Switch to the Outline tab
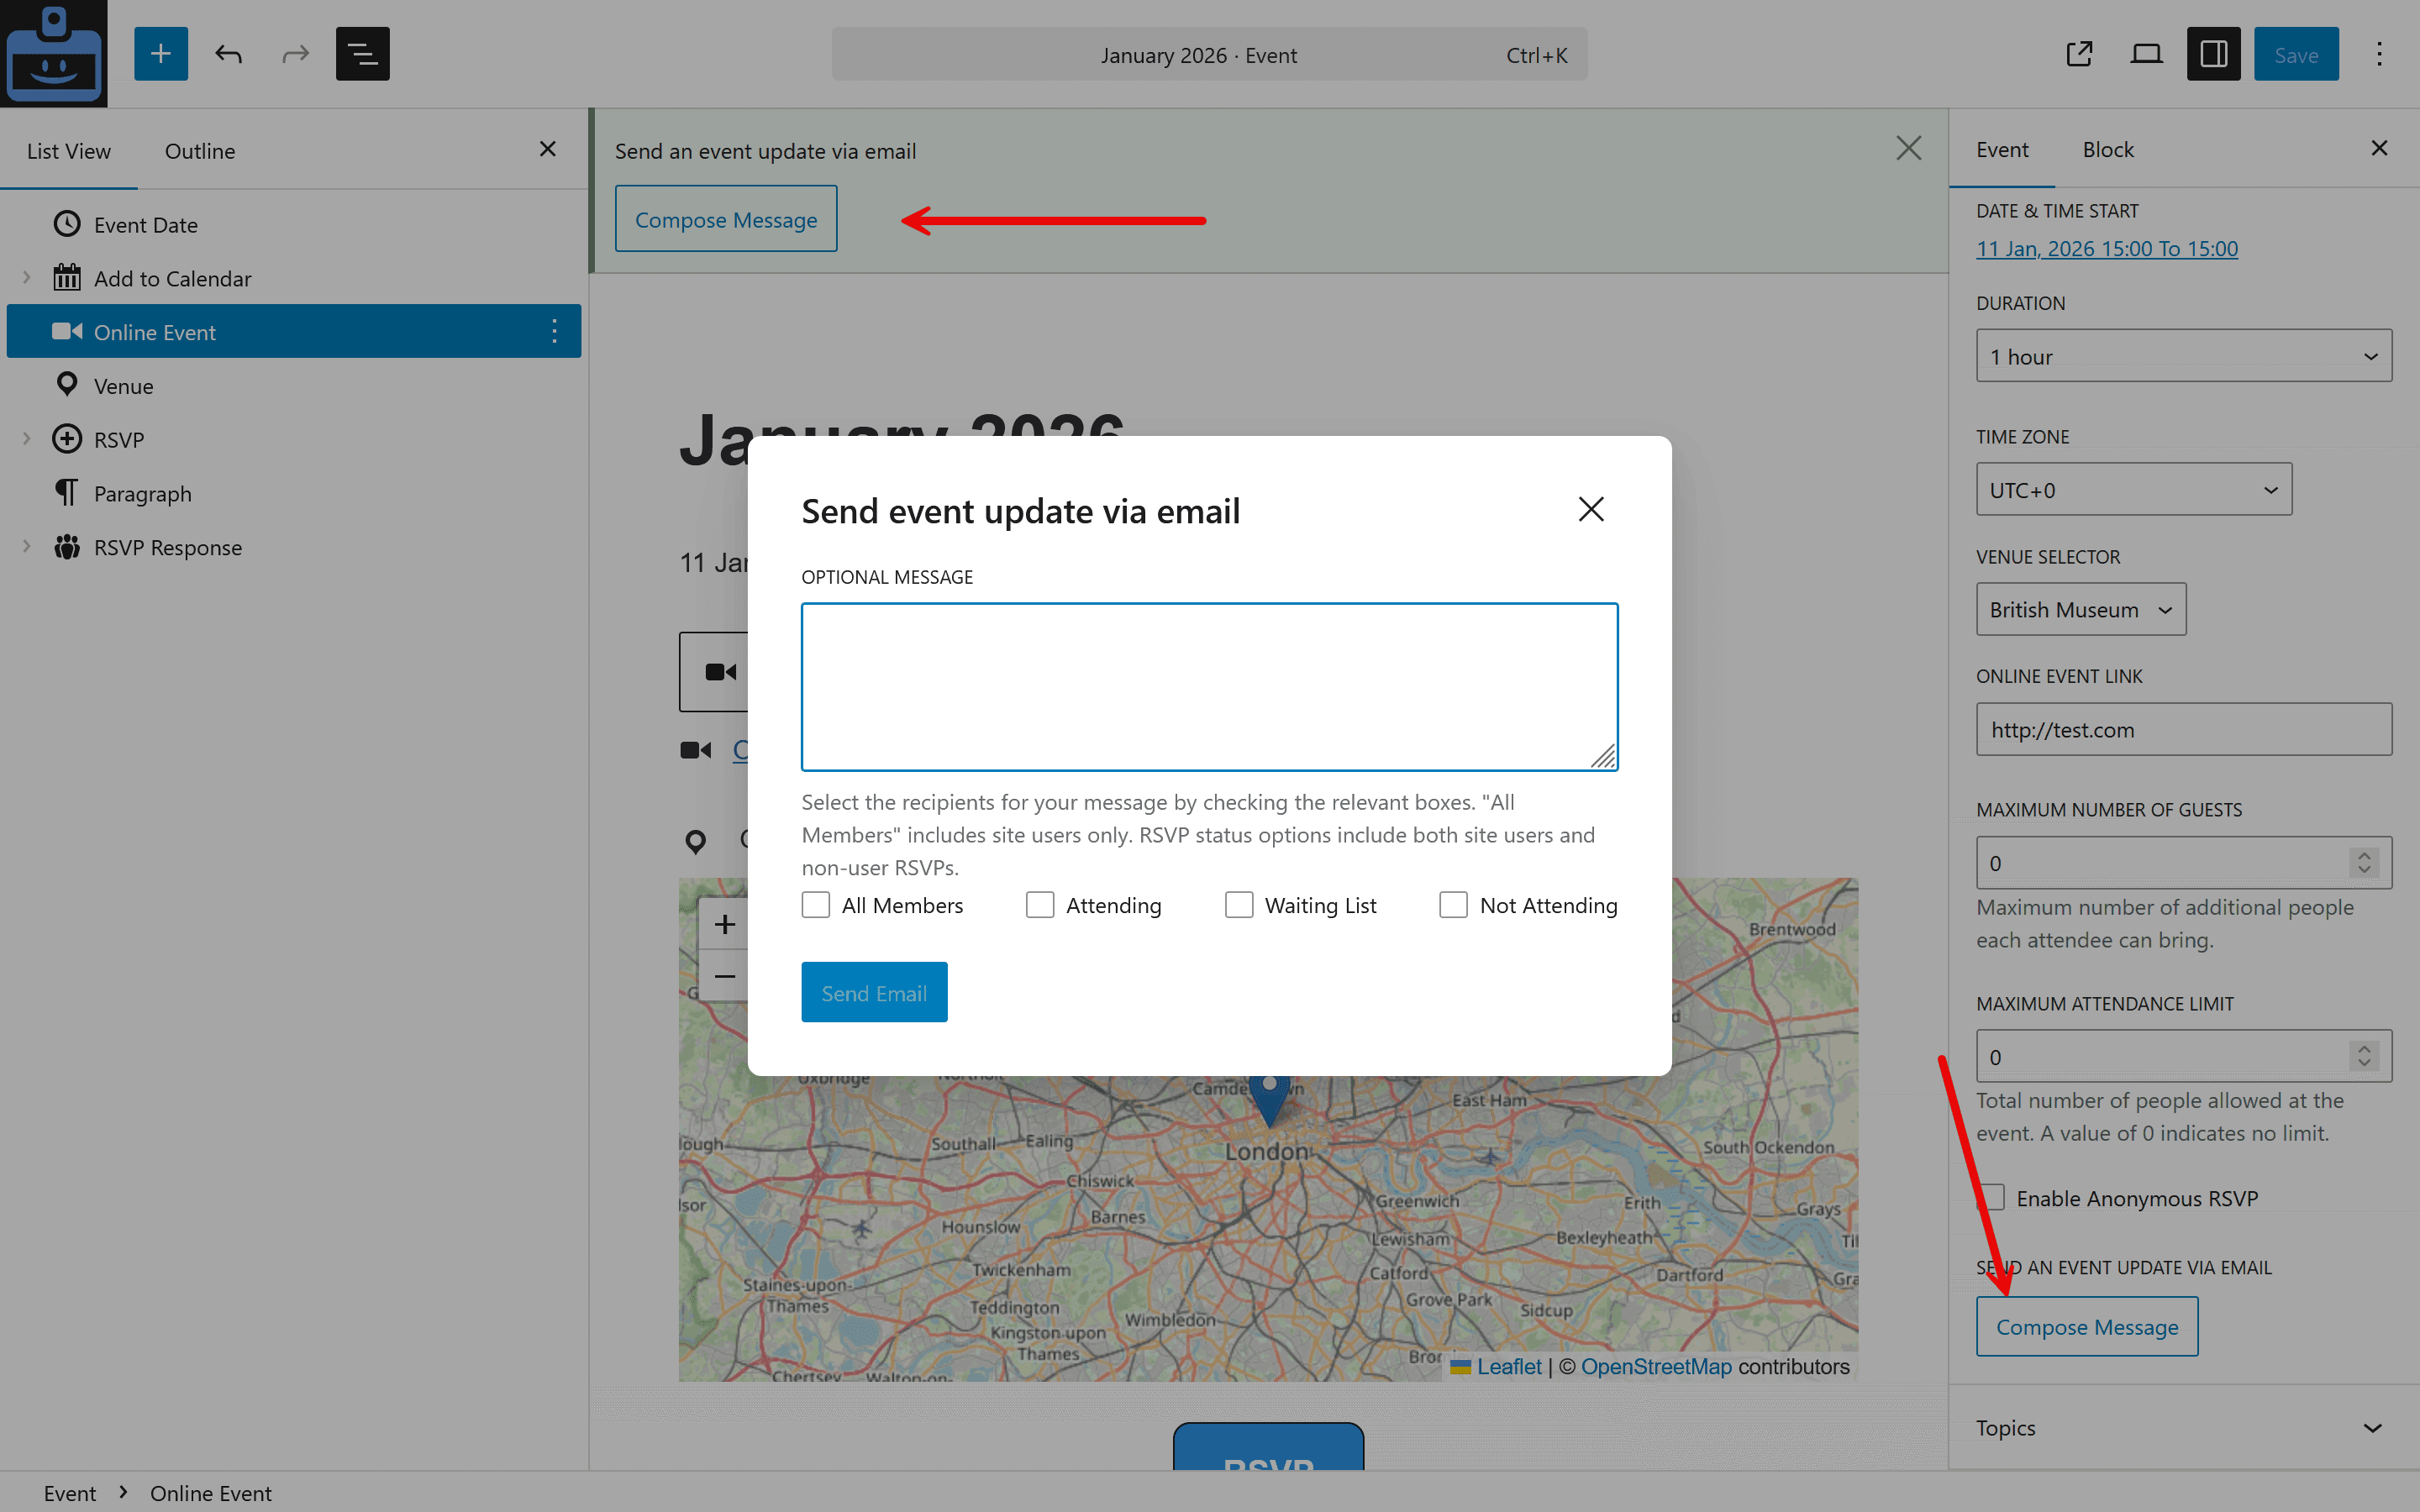The width and height of the screenshot is (2420, 1512). pyautogui.click(x=200, y=151)
